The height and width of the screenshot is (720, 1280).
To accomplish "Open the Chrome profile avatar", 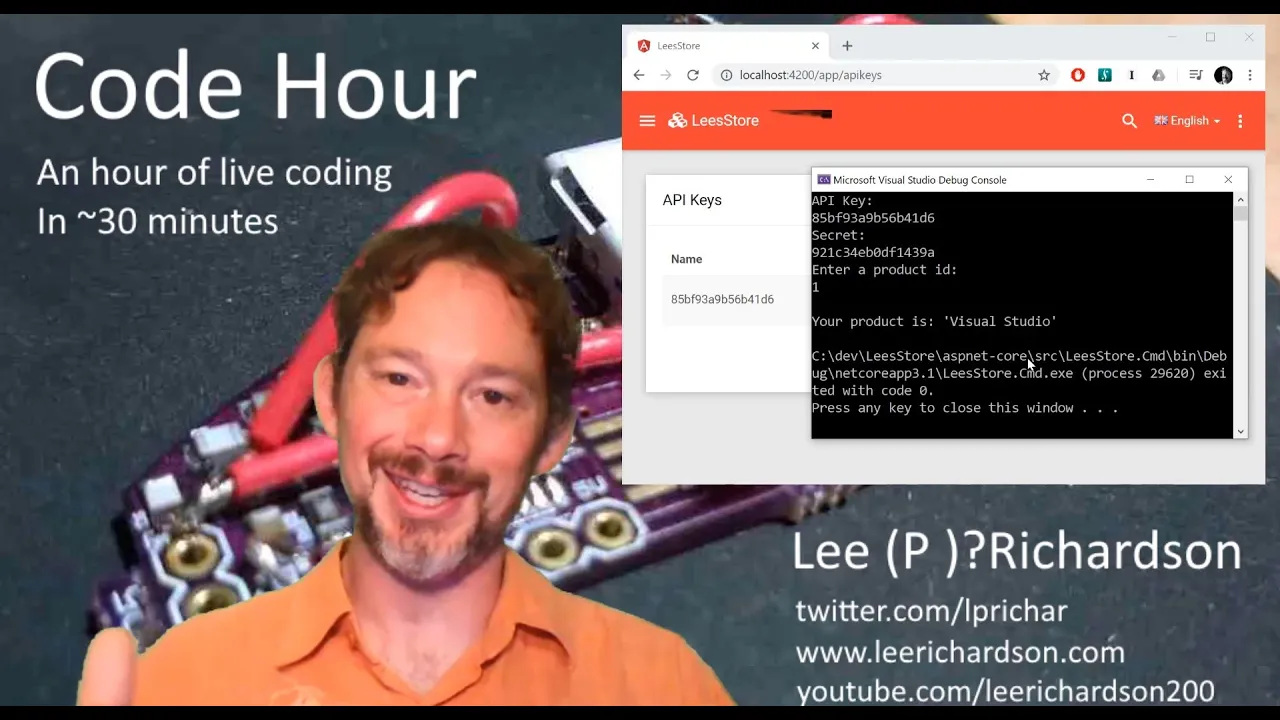I will point(1223,75).
